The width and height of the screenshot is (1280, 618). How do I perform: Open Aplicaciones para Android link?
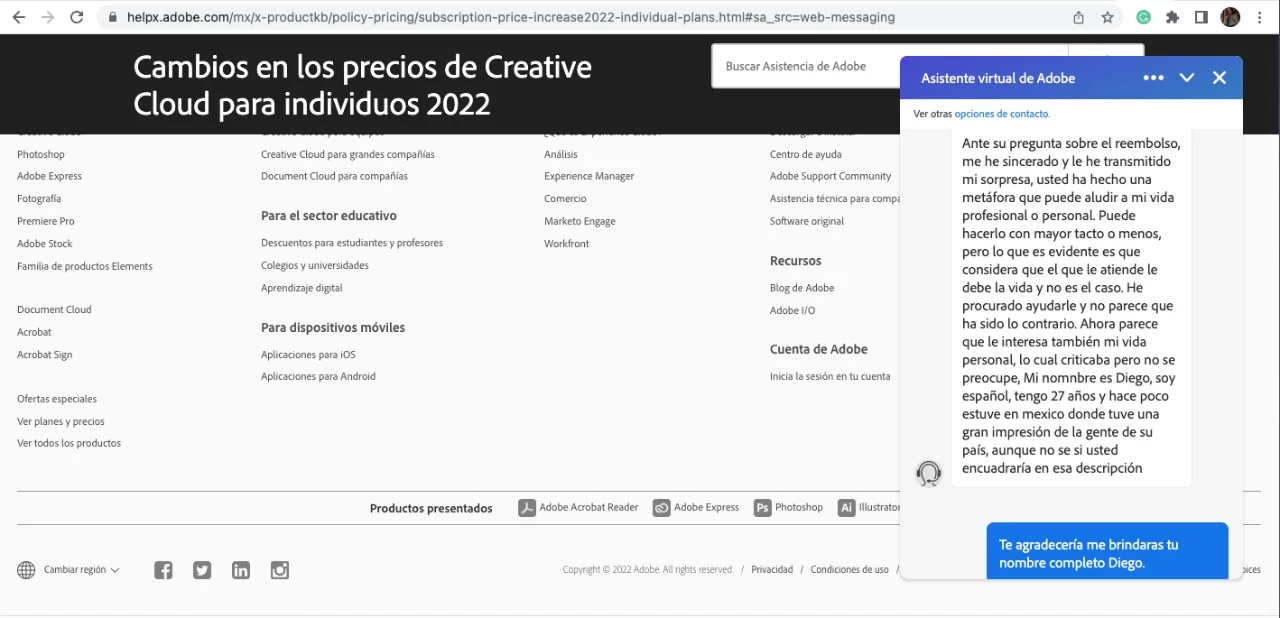point(319,377)
